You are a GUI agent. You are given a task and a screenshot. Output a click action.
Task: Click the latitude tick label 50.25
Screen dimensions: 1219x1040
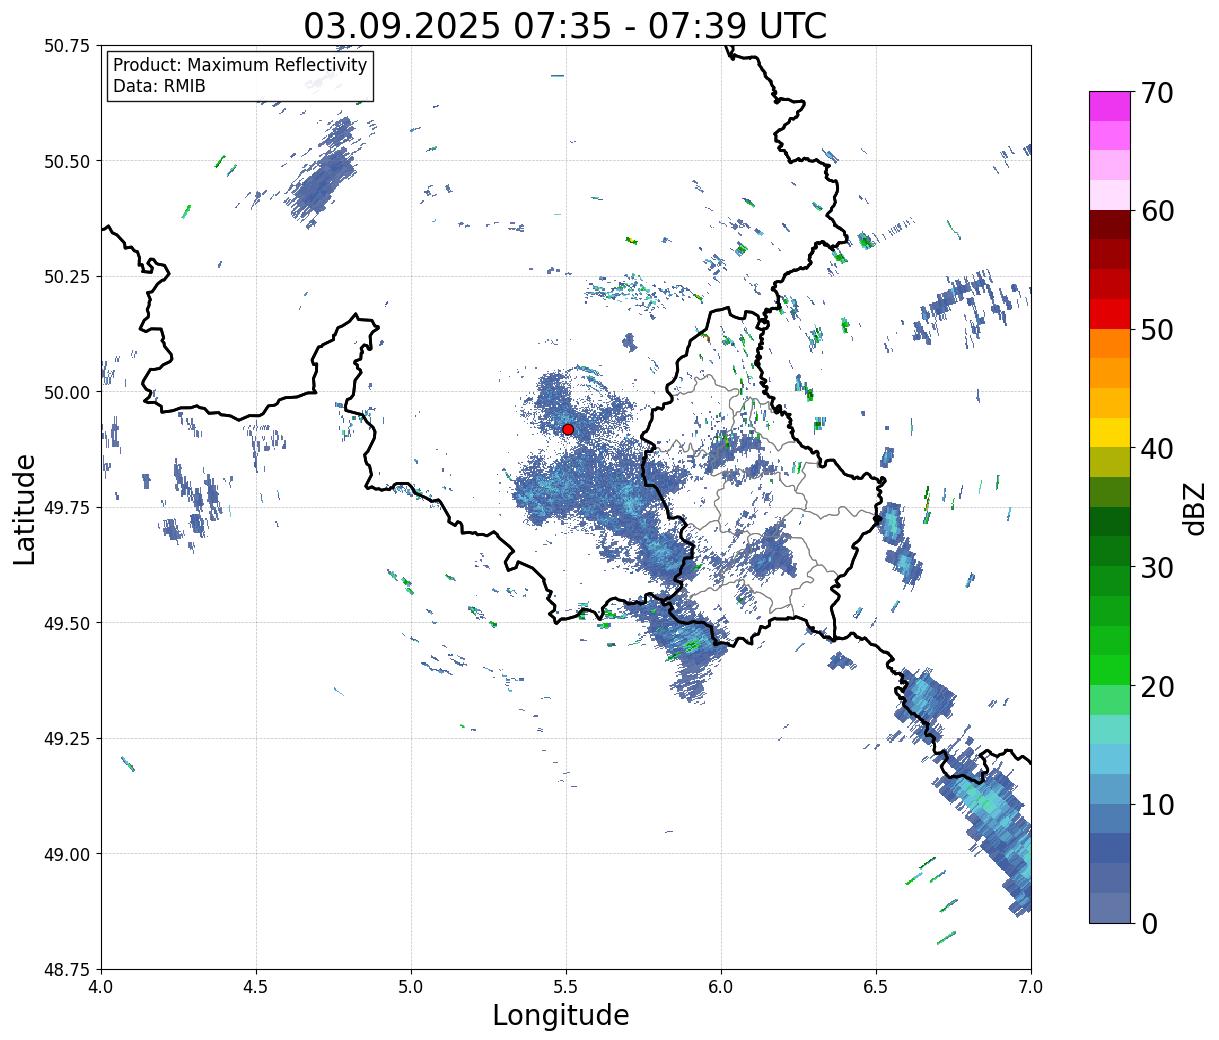tap(67, 277)
